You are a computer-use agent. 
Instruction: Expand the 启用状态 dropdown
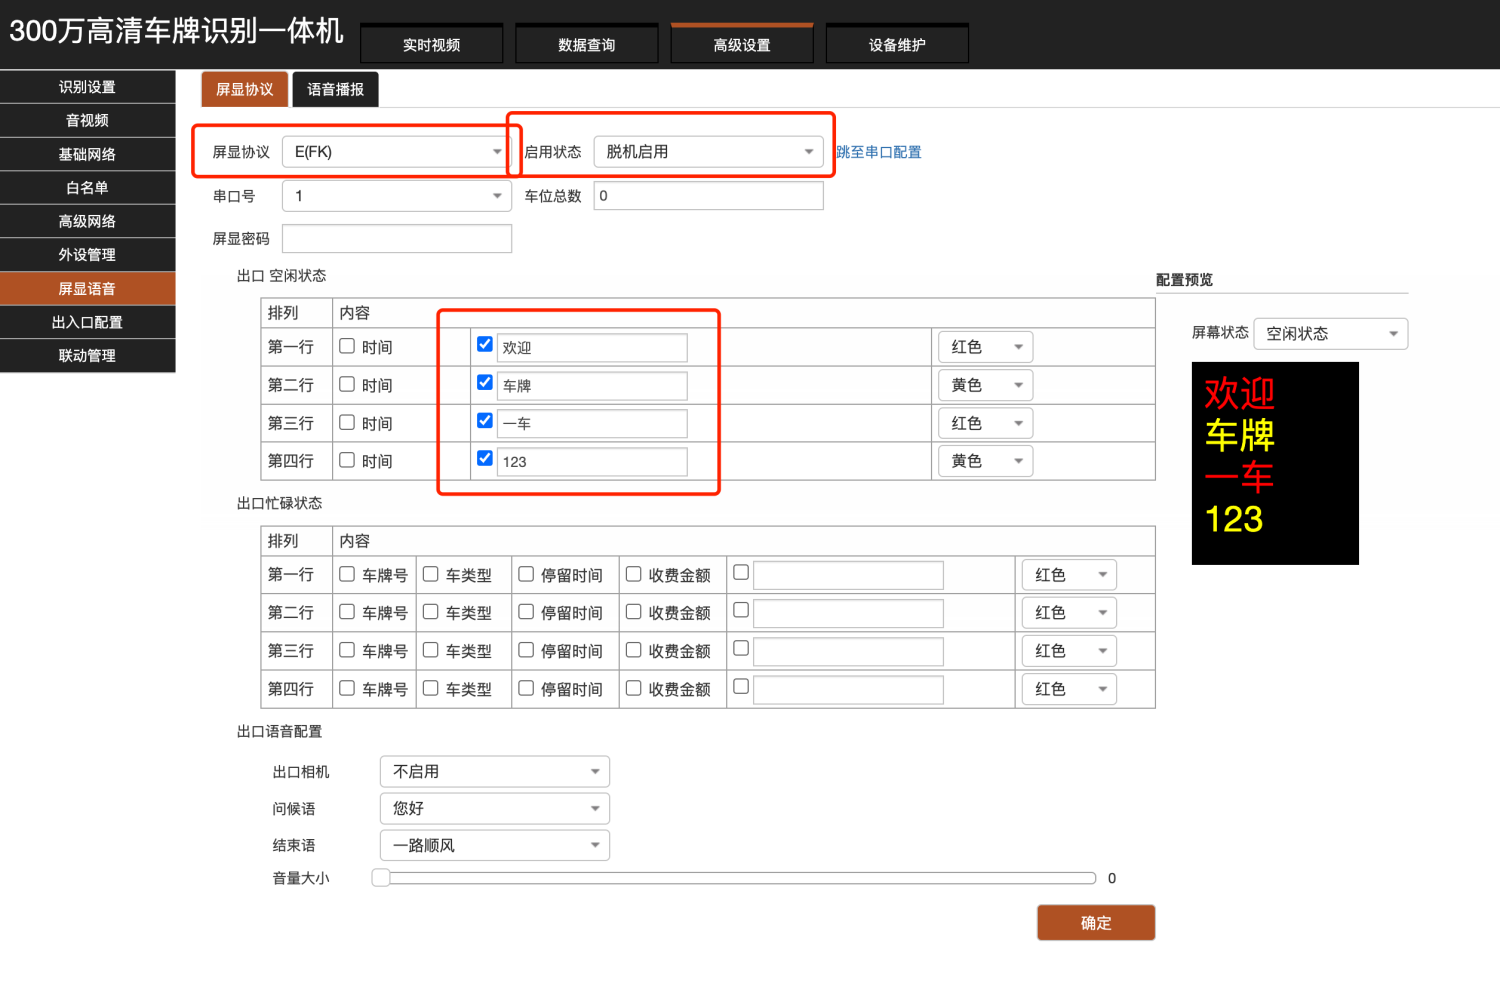pos(708,152)
